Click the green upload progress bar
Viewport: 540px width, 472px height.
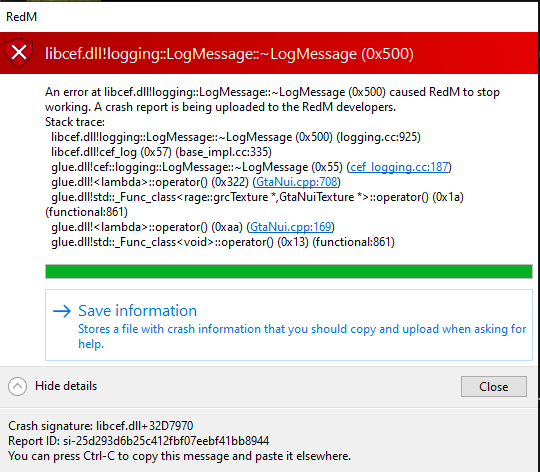289,271
